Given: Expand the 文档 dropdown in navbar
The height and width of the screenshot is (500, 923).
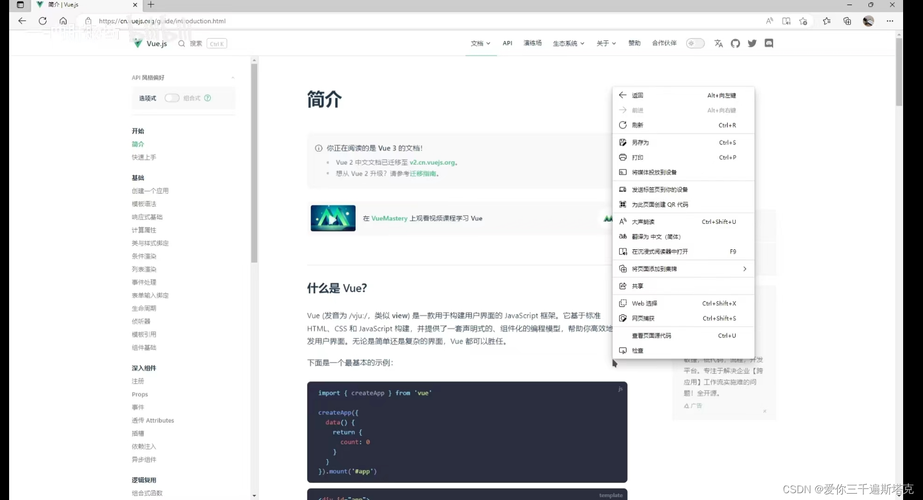Looking at the screenshot, I should [480, 44].
